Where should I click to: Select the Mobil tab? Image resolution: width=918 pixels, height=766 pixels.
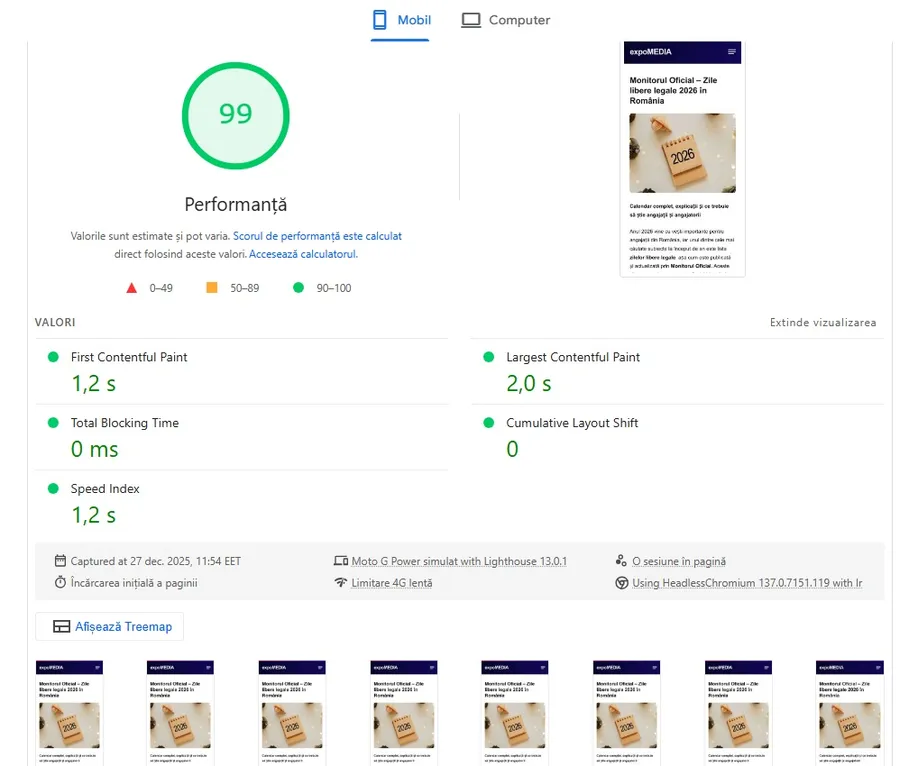pyautogui.click(x=399, y=19)
